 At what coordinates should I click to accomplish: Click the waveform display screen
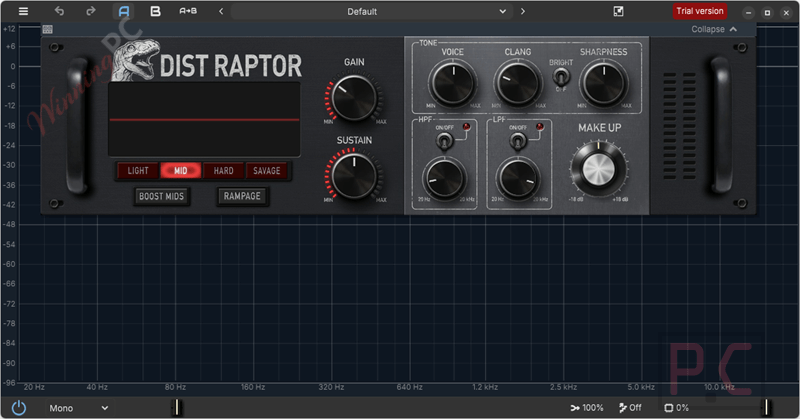pyautogui.click(x=204, y=119)
